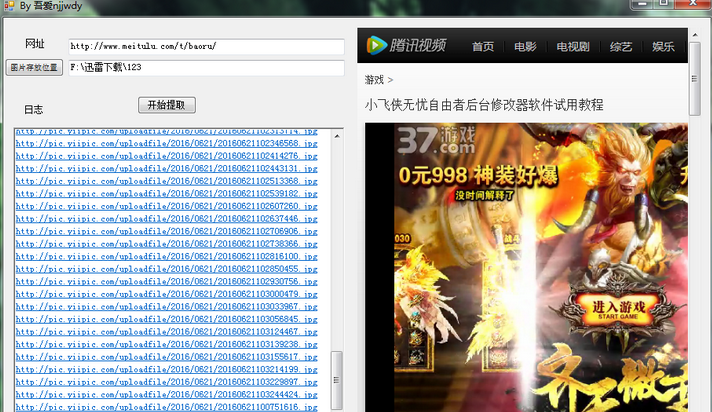Image resolution: width=712 pixels, height=412 pixels.
Task: Click the 游戏 breadcrumb link
Action: click(x=374, y=80)
